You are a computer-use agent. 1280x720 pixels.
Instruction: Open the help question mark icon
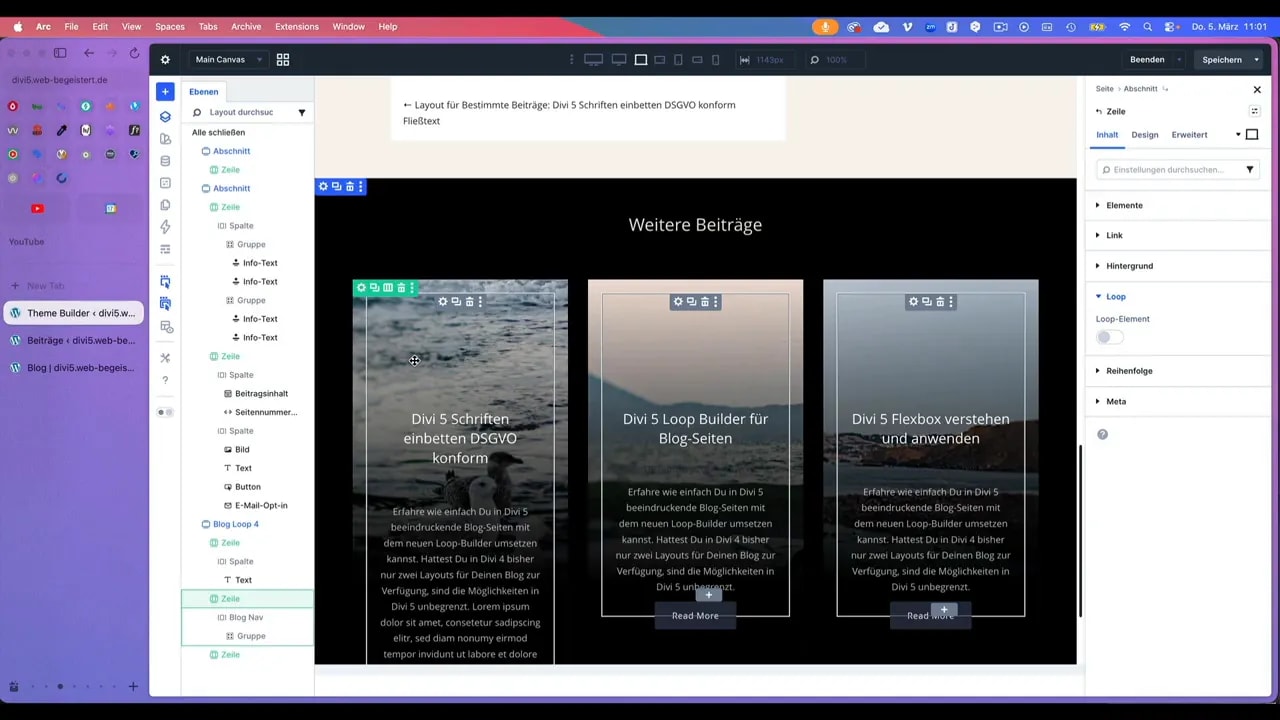165,379
